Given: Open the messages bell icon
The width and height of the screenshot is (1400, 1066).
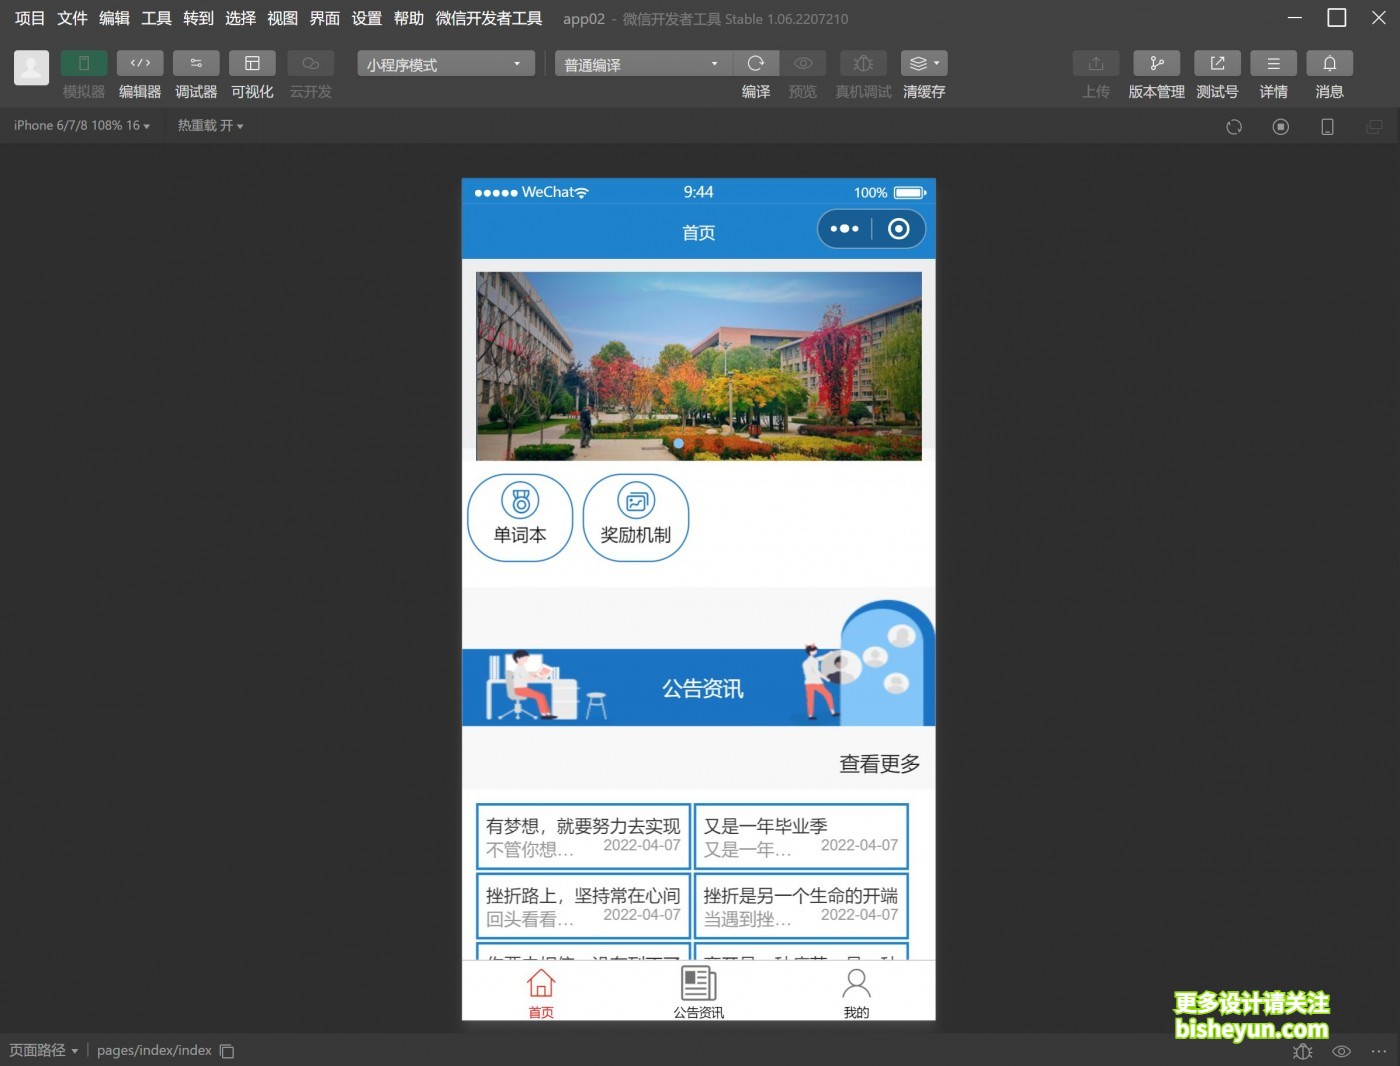Looking at the screenshot, I should click(1329, 63).
